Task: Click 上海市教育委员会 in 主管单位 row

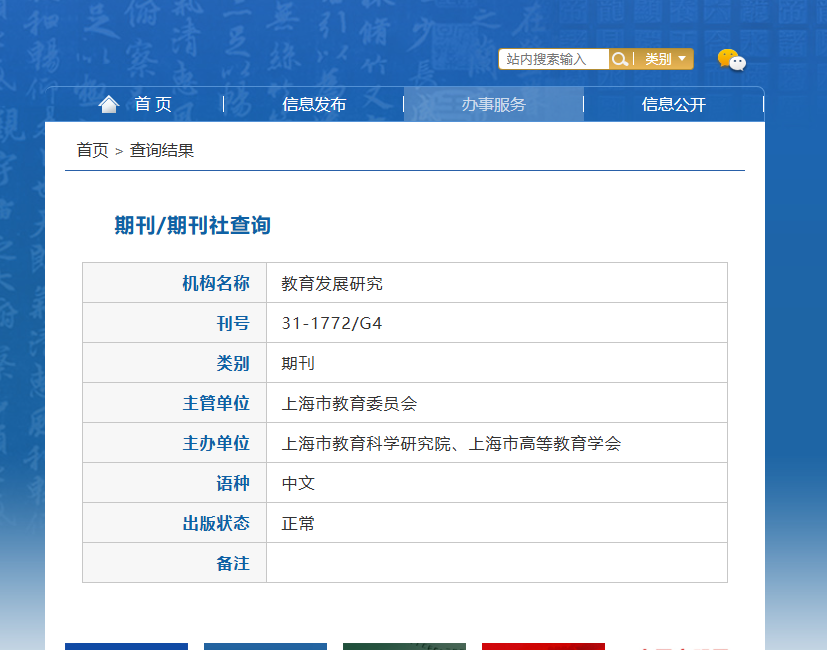Action: pyautogui.click(x=349, y=404)
